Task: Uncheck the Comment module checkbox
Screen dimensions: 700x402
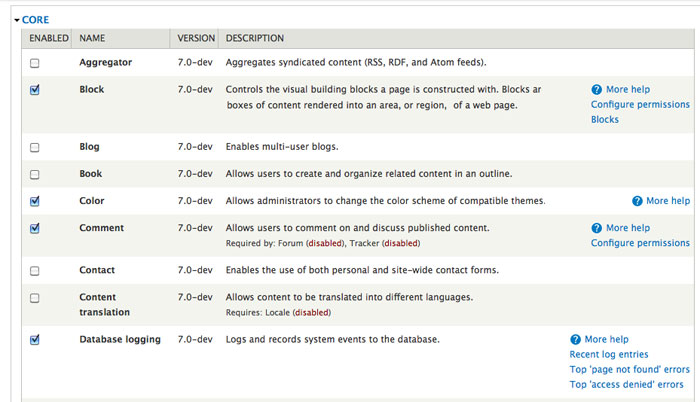Action: [x=35, y=228]
